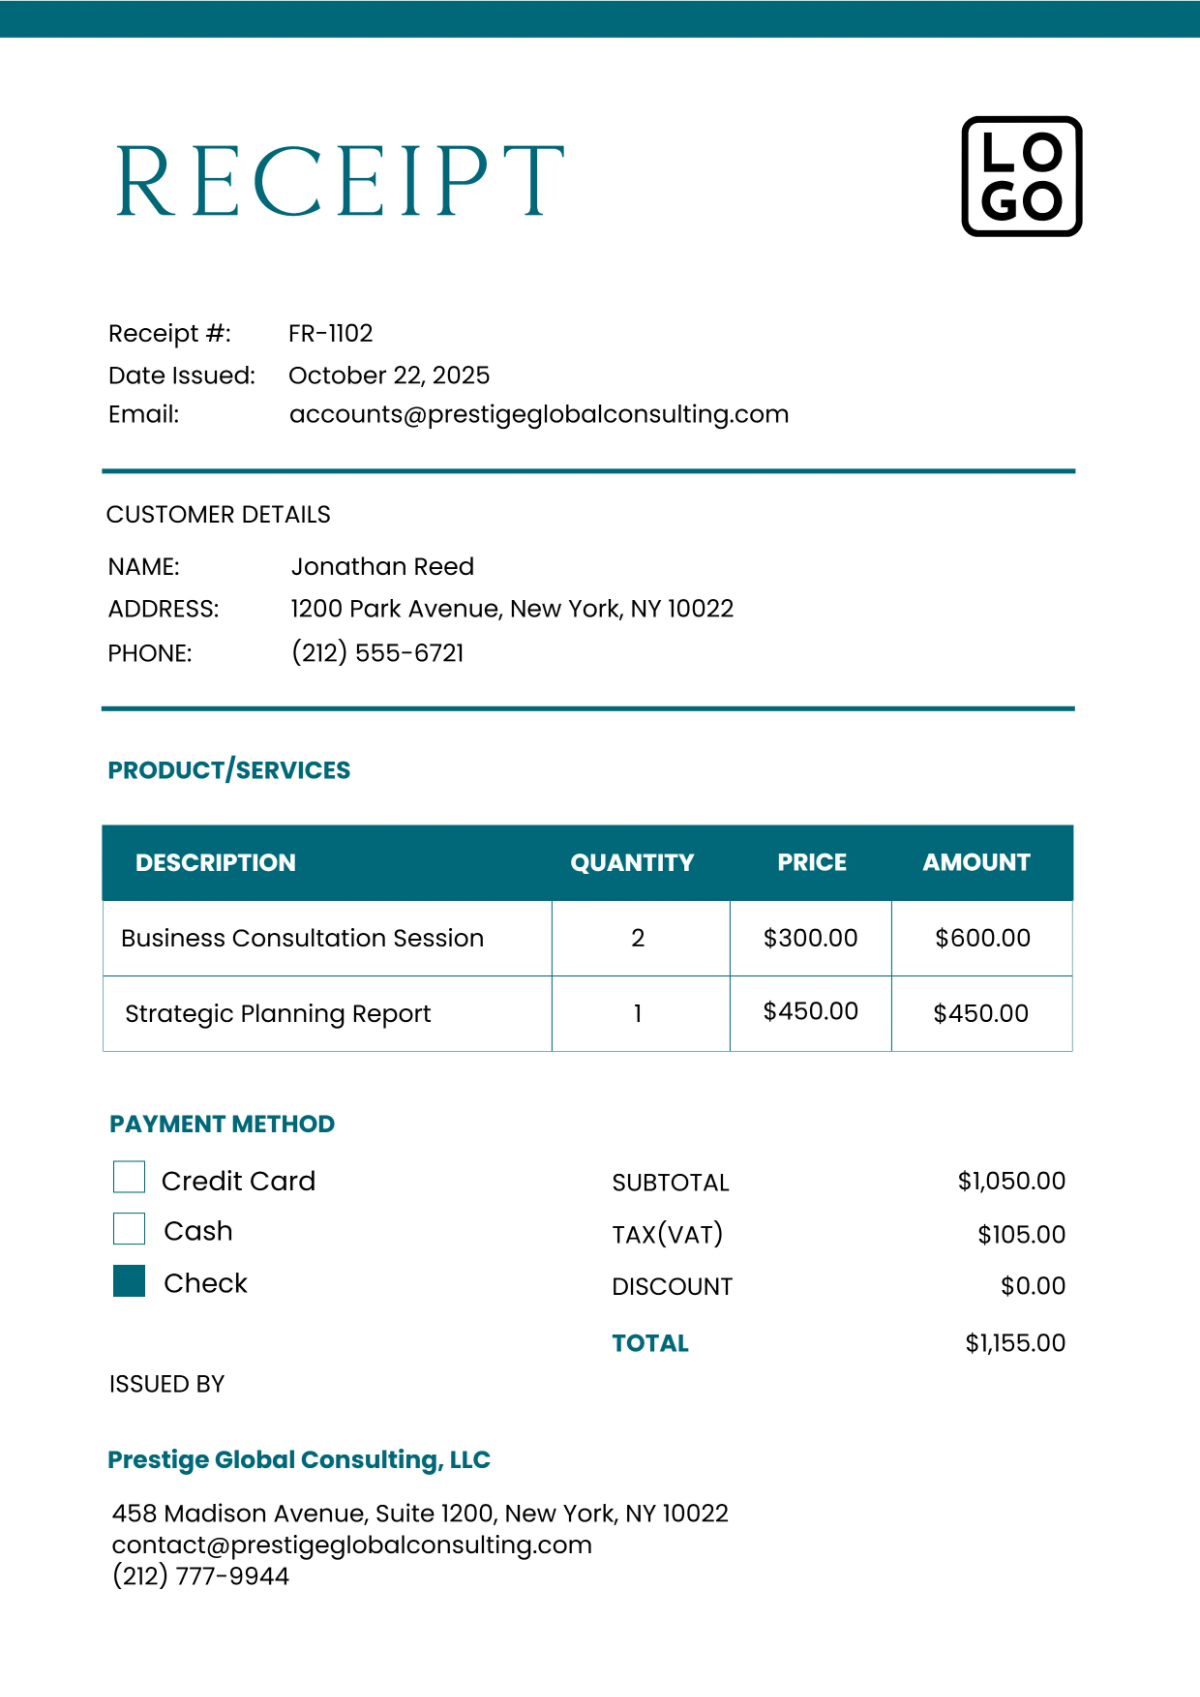The width and height of the screenshot is (1200, 1697).
Task: Uncheck the Check payment checkbox
Action: tap(129, 1281)
